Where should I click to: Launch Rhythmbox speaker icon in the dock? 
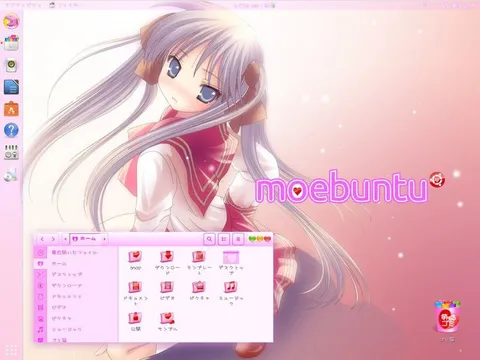click(11, 65)
